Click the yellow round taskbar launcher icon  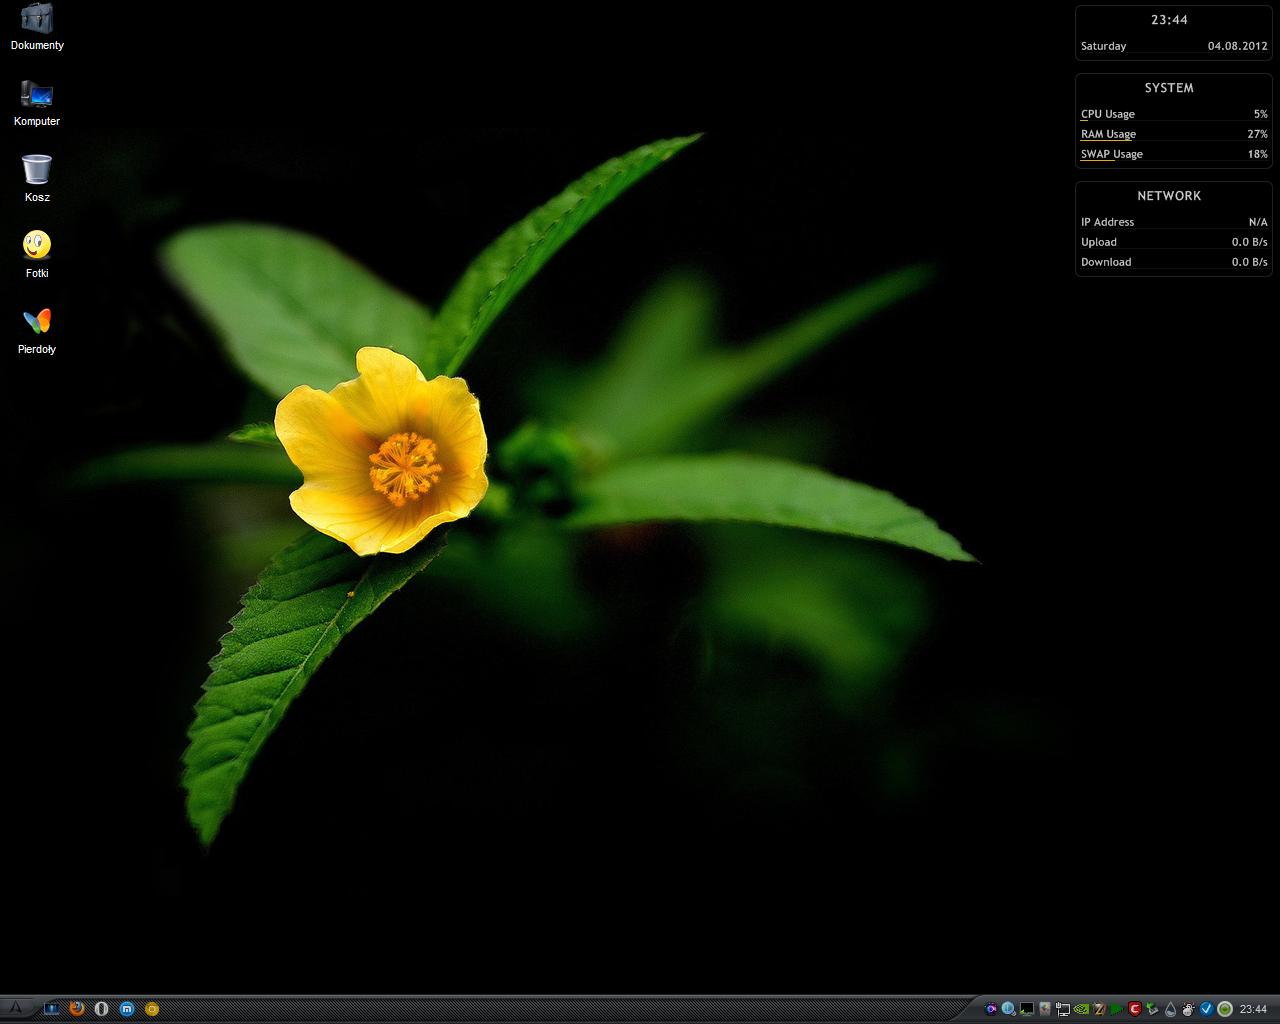[152, 1009]
